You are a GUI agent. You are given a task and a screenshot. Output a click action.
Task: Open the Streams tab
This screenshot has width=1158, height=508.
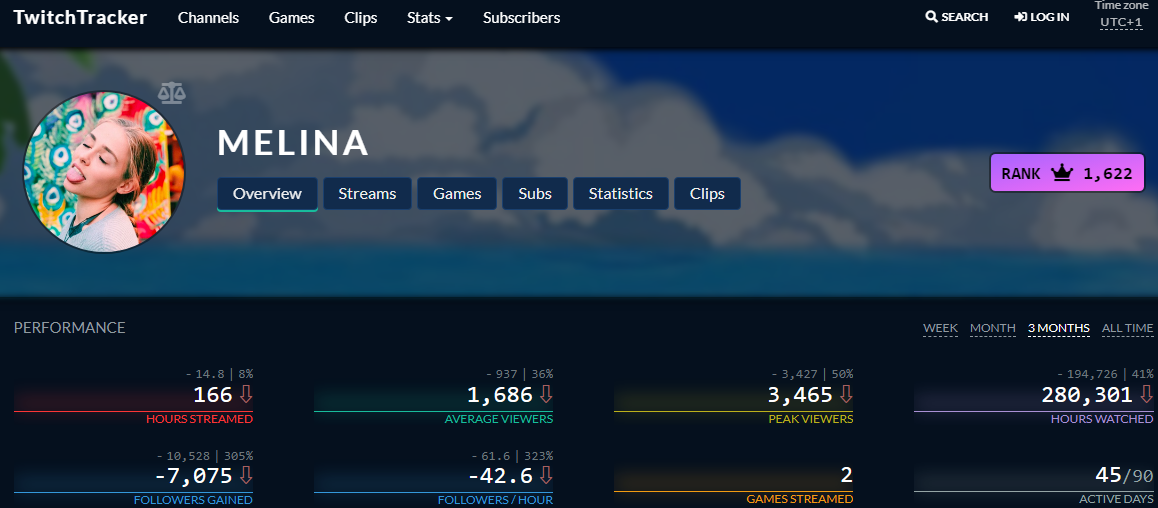point(367,193)
